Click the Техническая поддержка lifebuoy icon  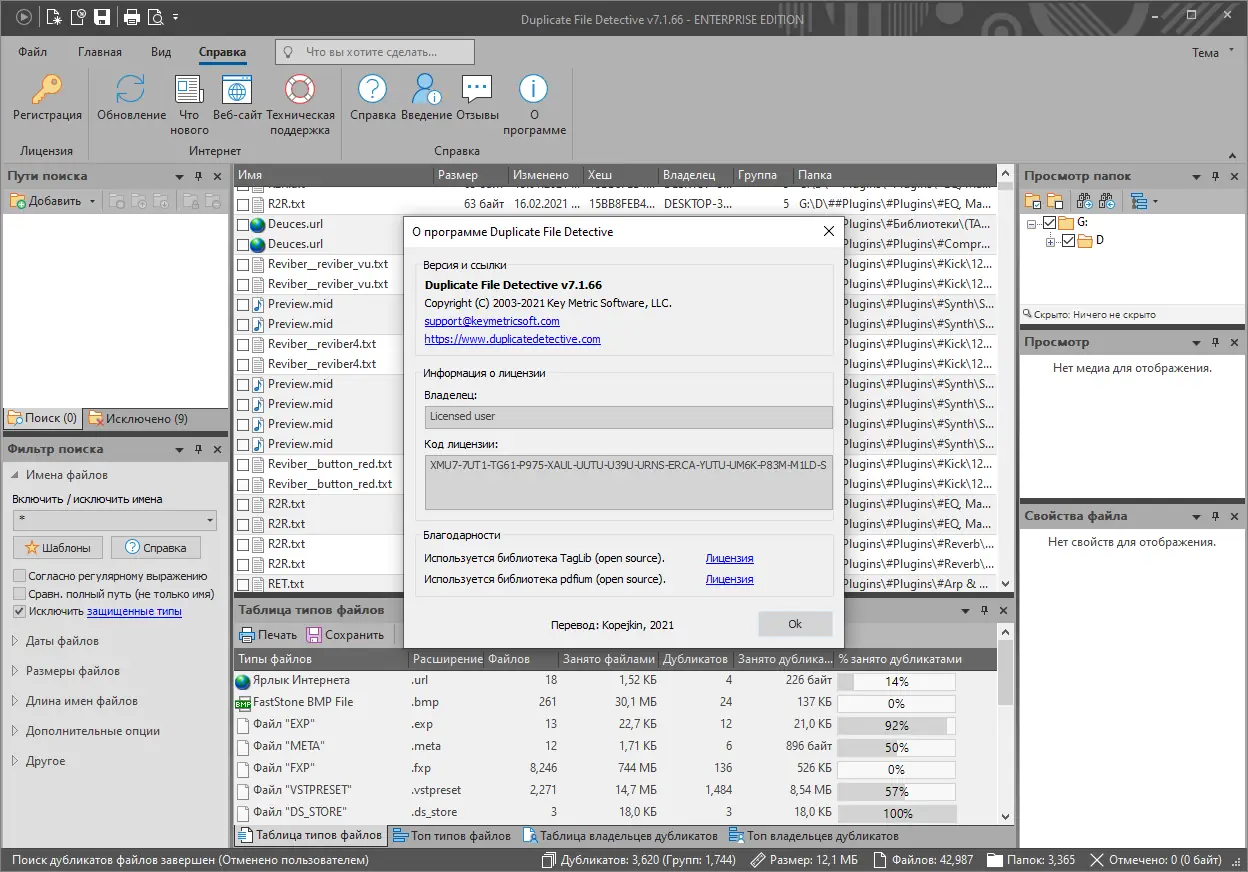299,91
